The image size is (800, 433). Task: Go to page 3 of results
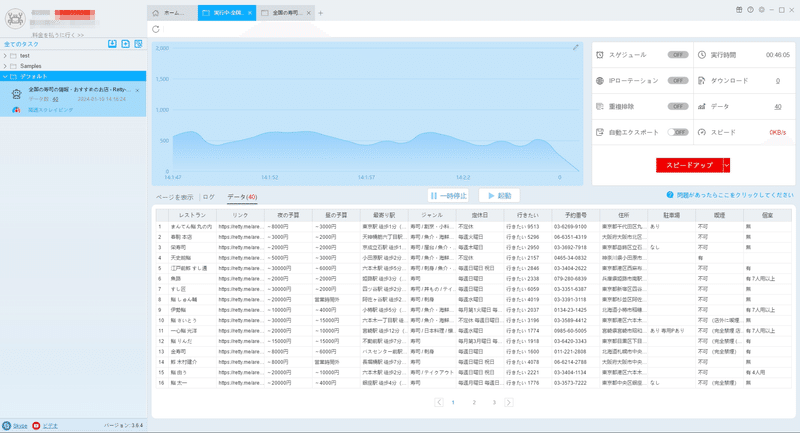(x=494, y=402)
